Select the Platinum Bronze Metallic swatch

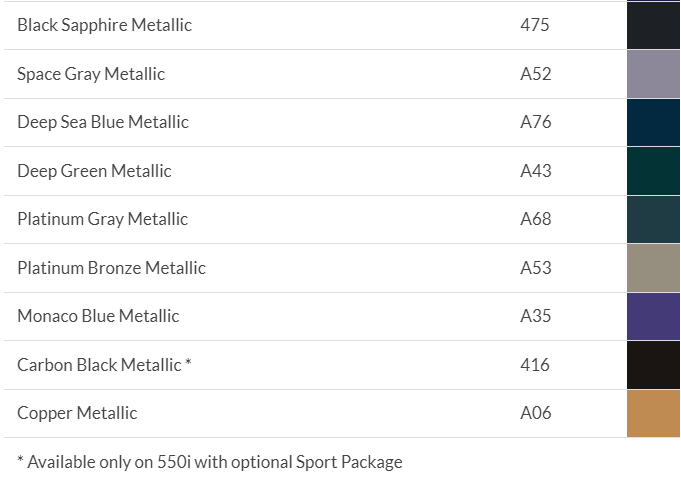(653, 268)
